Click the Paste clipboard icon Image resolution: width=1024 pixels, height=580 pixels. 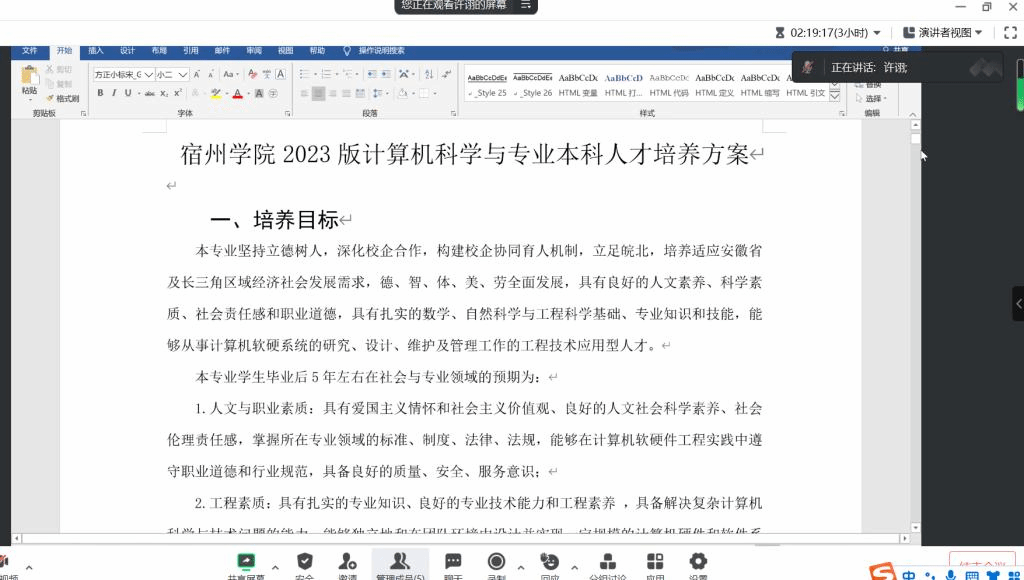tap(30, 79)
